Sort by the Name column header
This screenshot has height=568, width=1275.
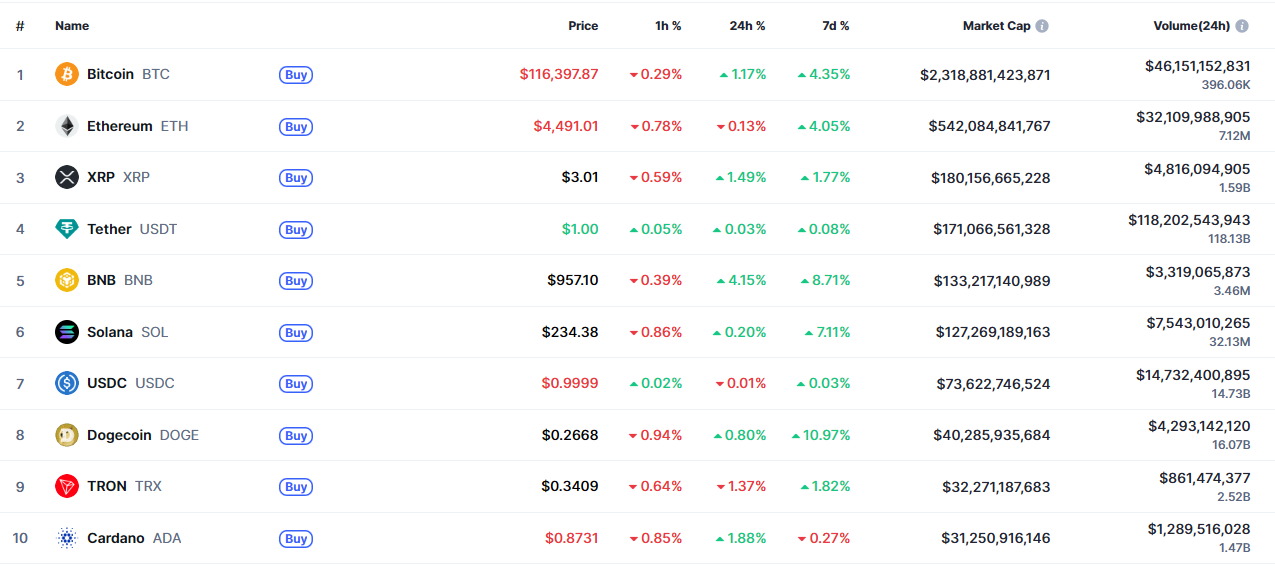[x=72, y=26]
